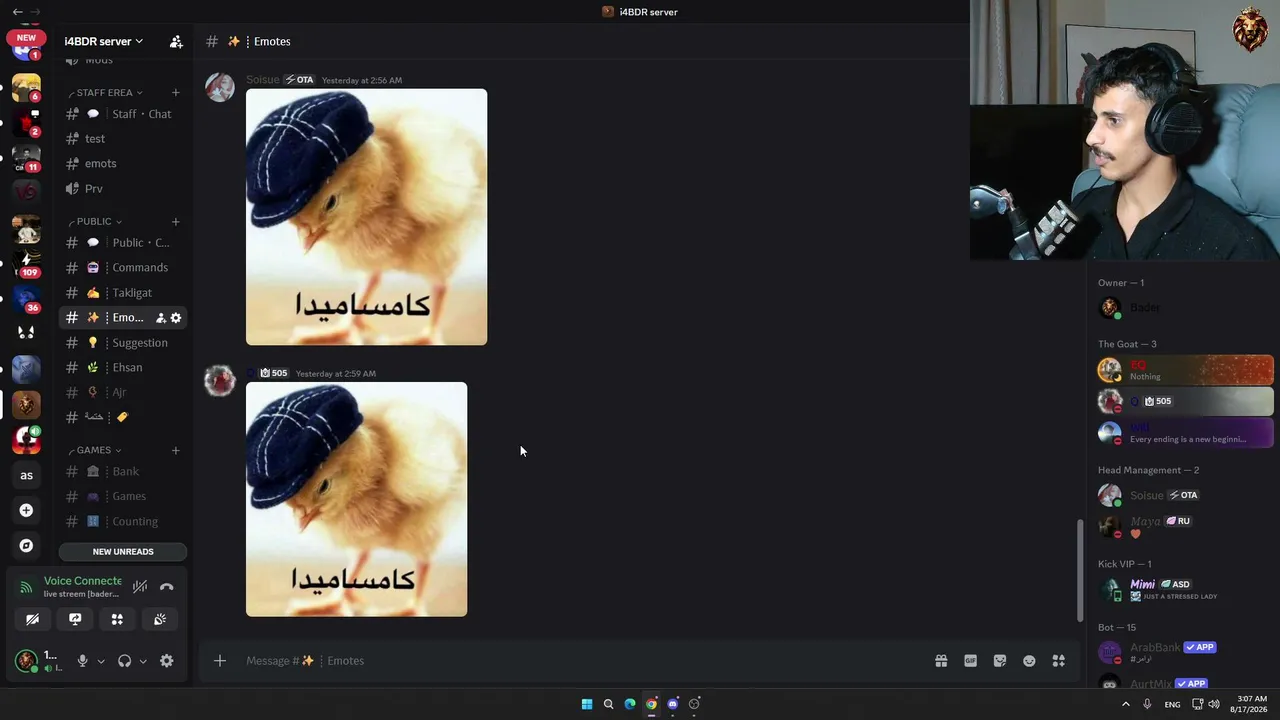
Task: Open Soisue's profile in the member list
Action: [x=1185, y=495]
